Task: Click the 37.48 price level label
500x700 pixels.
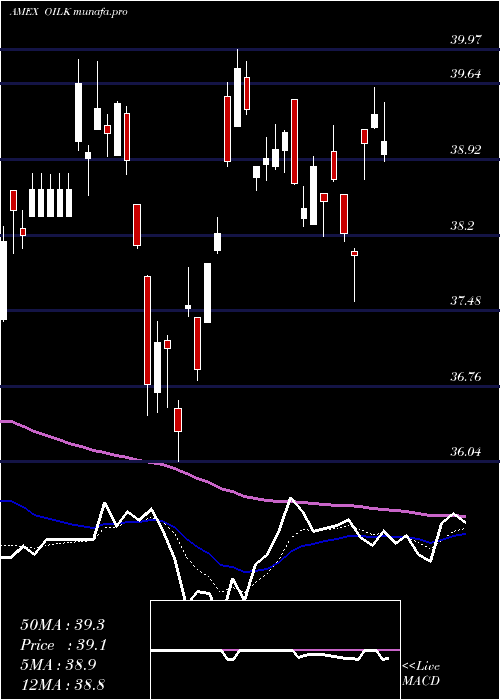Action: point(466,301)
